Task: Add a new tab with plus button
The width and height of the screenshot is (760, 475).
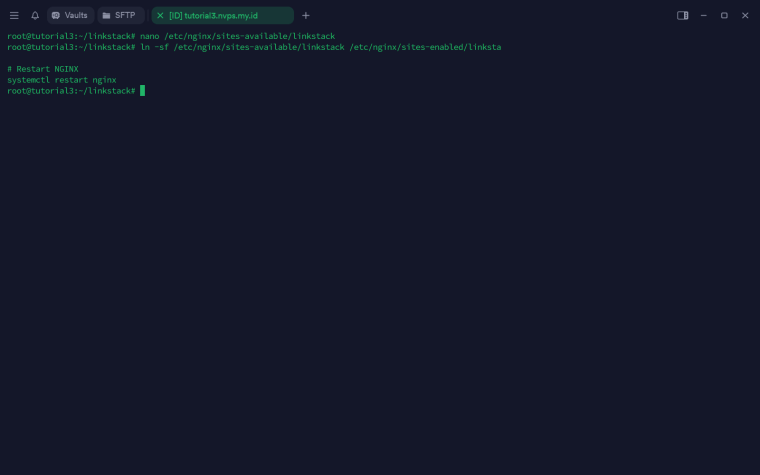Action: pos(306,16)
